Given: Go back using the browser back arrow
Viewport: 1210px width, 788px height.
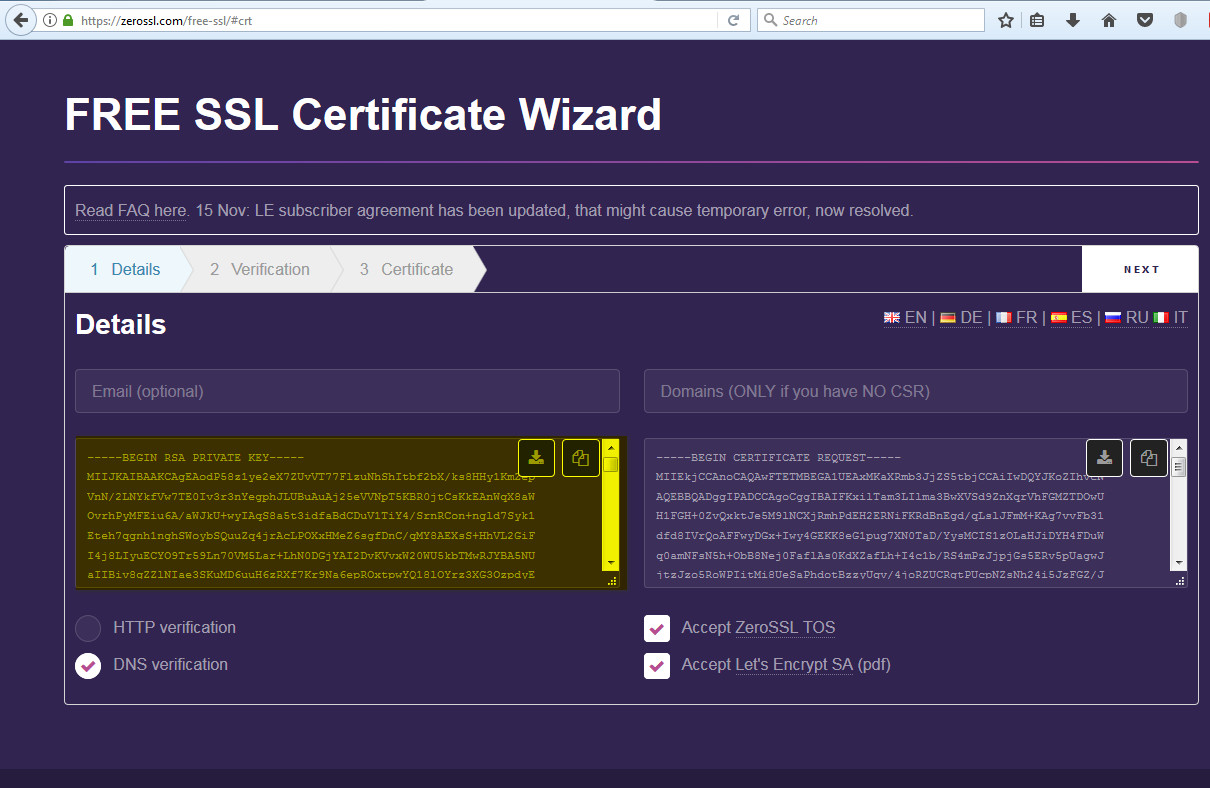Looking at the screenshot, I should click(20, 20).
